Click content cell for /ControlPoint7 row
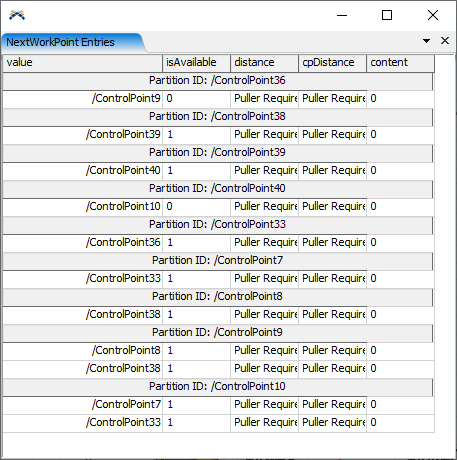 point(401,405)
